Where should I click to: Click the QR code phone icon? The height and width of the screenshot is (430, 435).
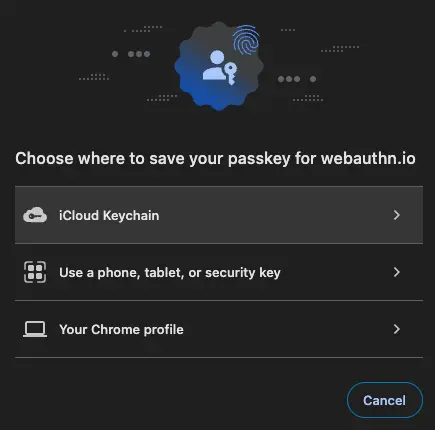pyautogui.click(x=35, y=272)
